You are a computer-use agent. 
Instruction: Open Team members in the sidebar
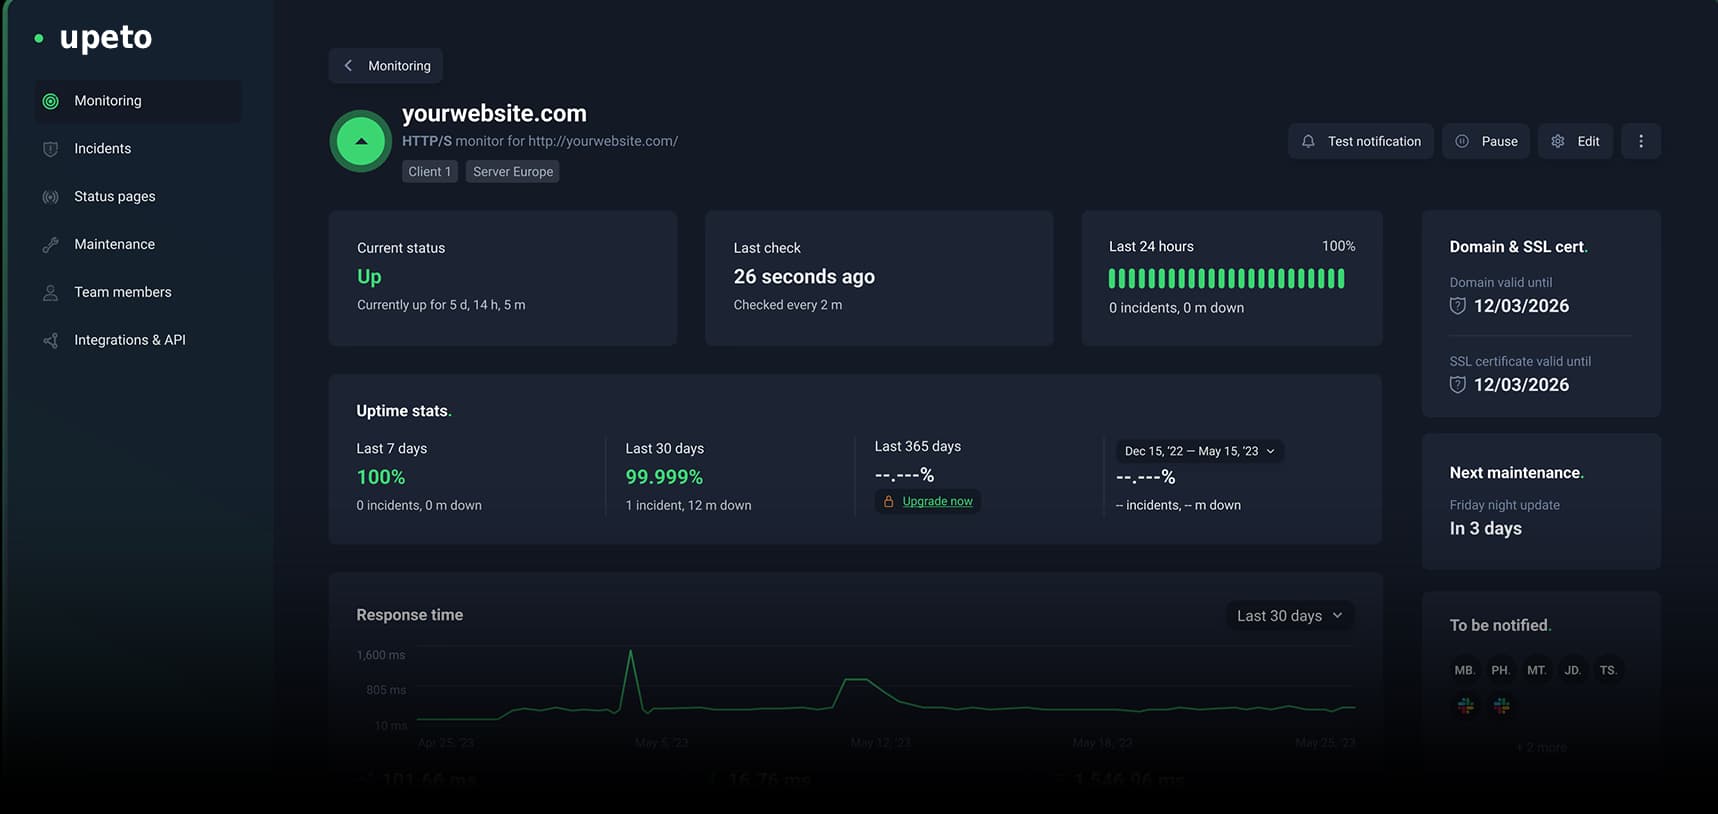pyautogui.click(x=138, y=293)
